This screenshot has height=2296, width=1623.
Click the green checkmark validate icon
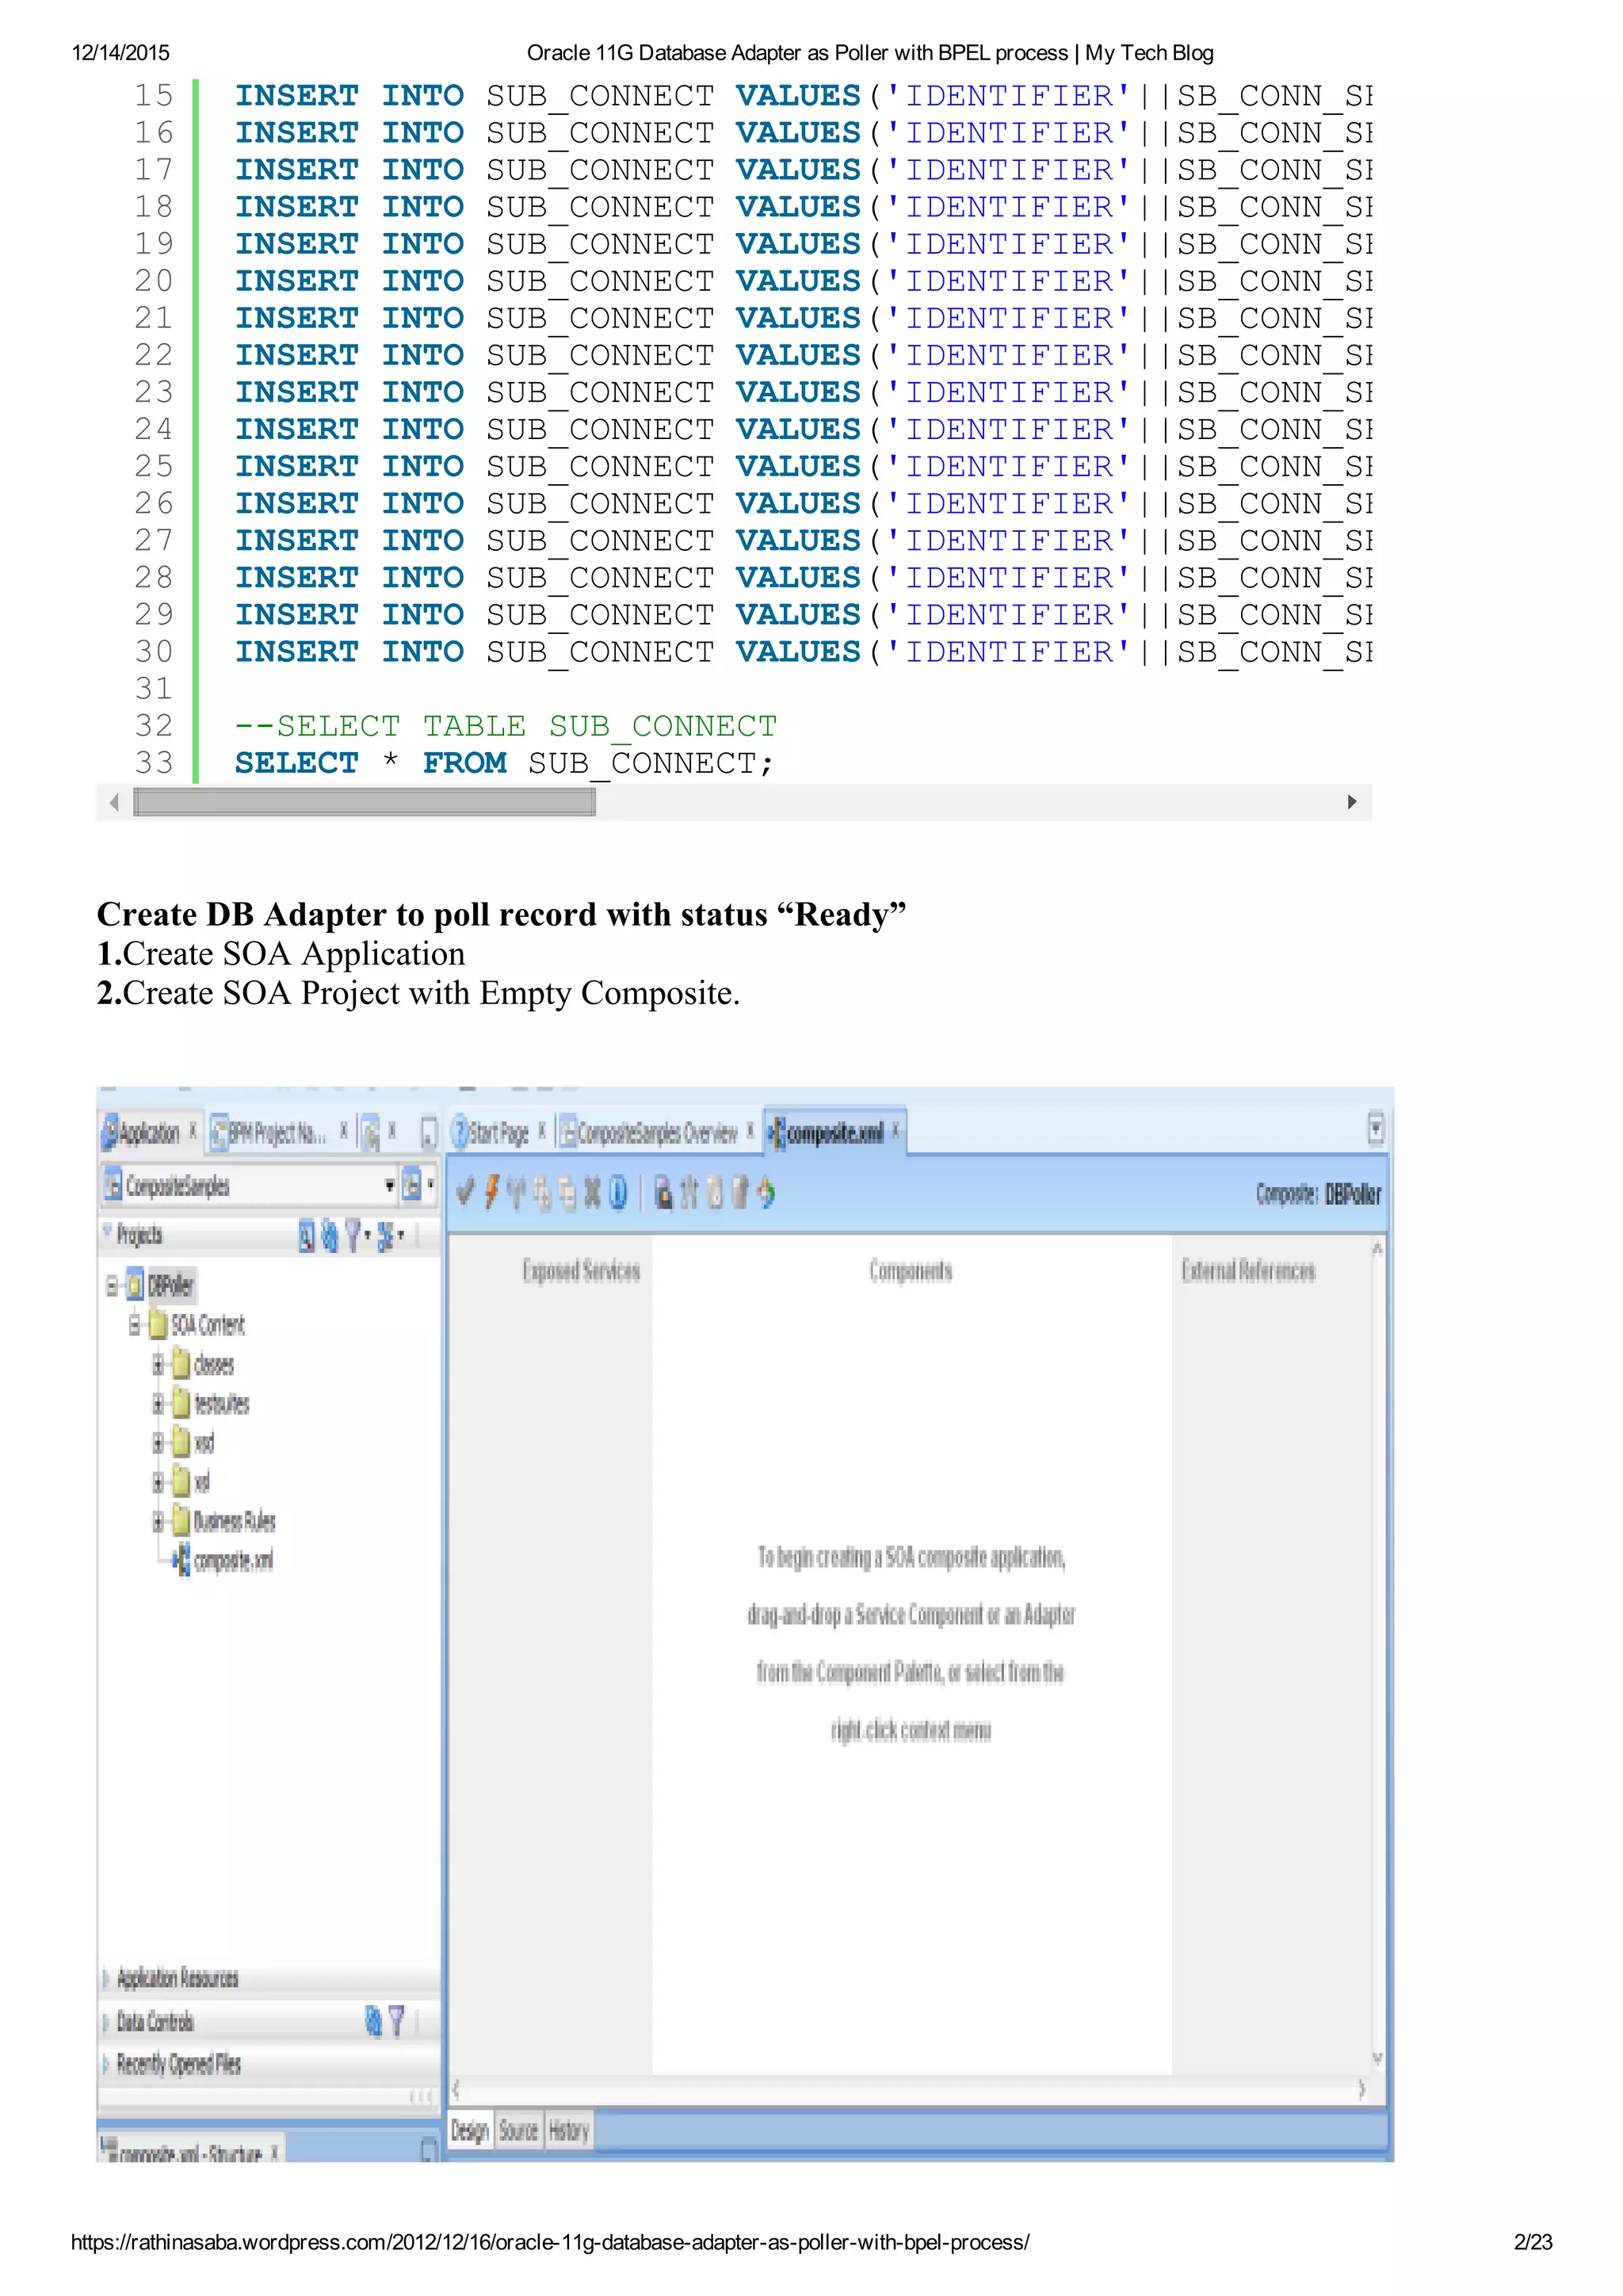(x=465, y=1192)
